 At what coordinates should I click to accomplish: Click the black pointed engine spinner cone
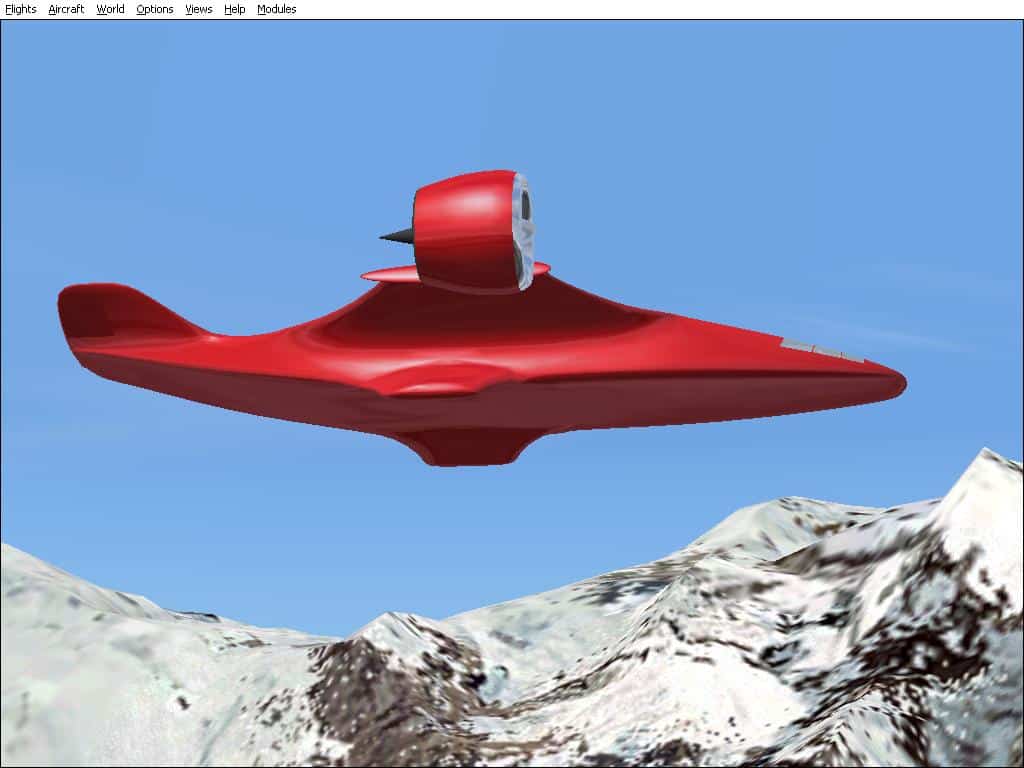click(x=397, y=236)
